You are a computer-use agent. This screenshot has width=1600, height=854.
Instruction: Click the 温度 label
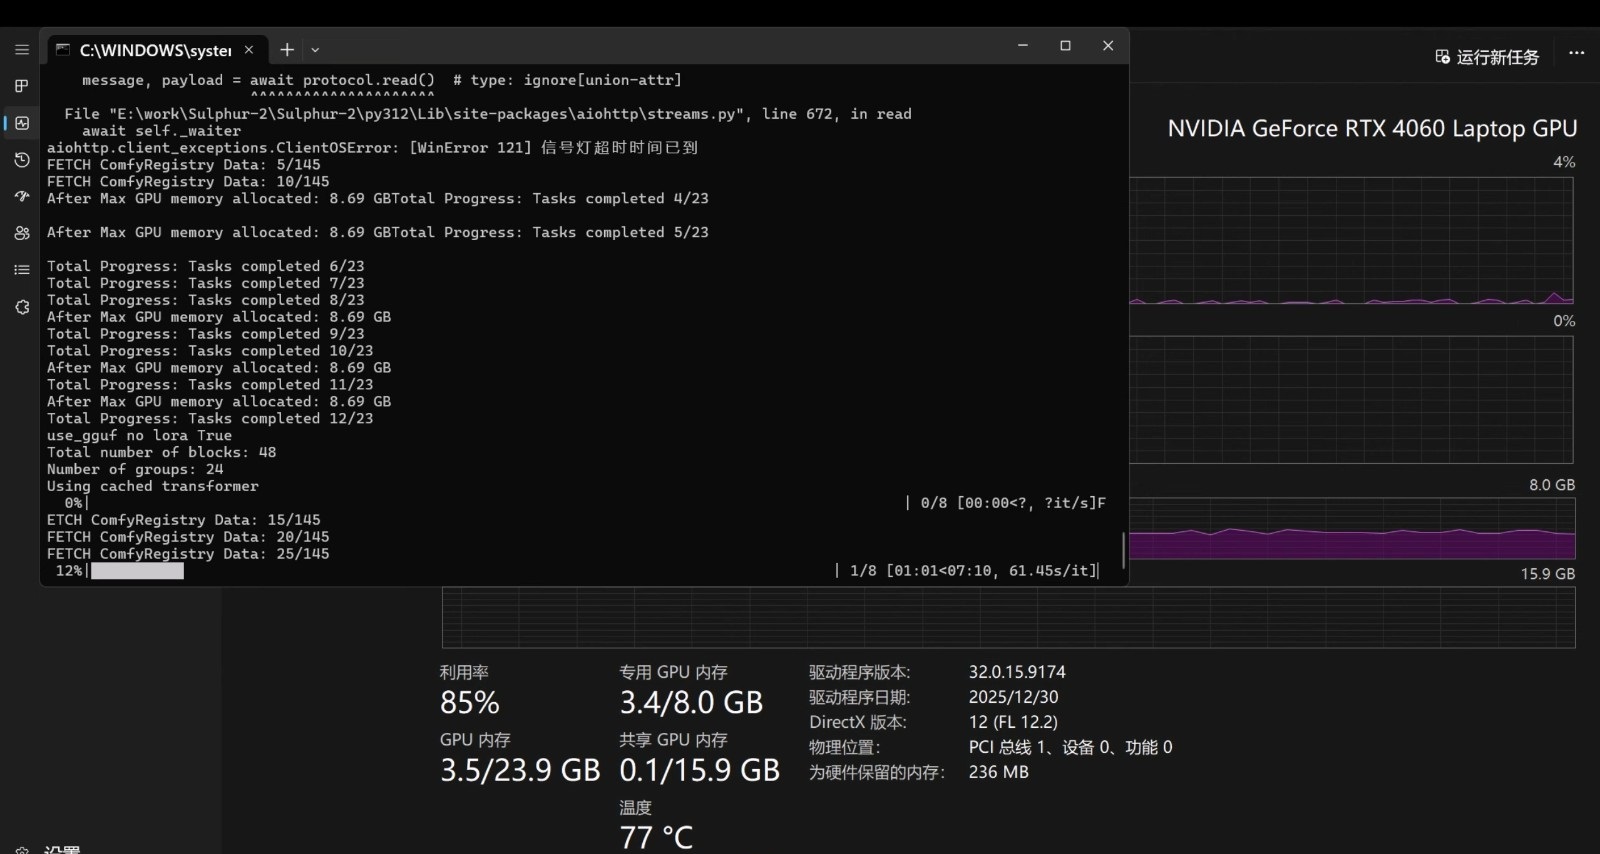point(635,807)
